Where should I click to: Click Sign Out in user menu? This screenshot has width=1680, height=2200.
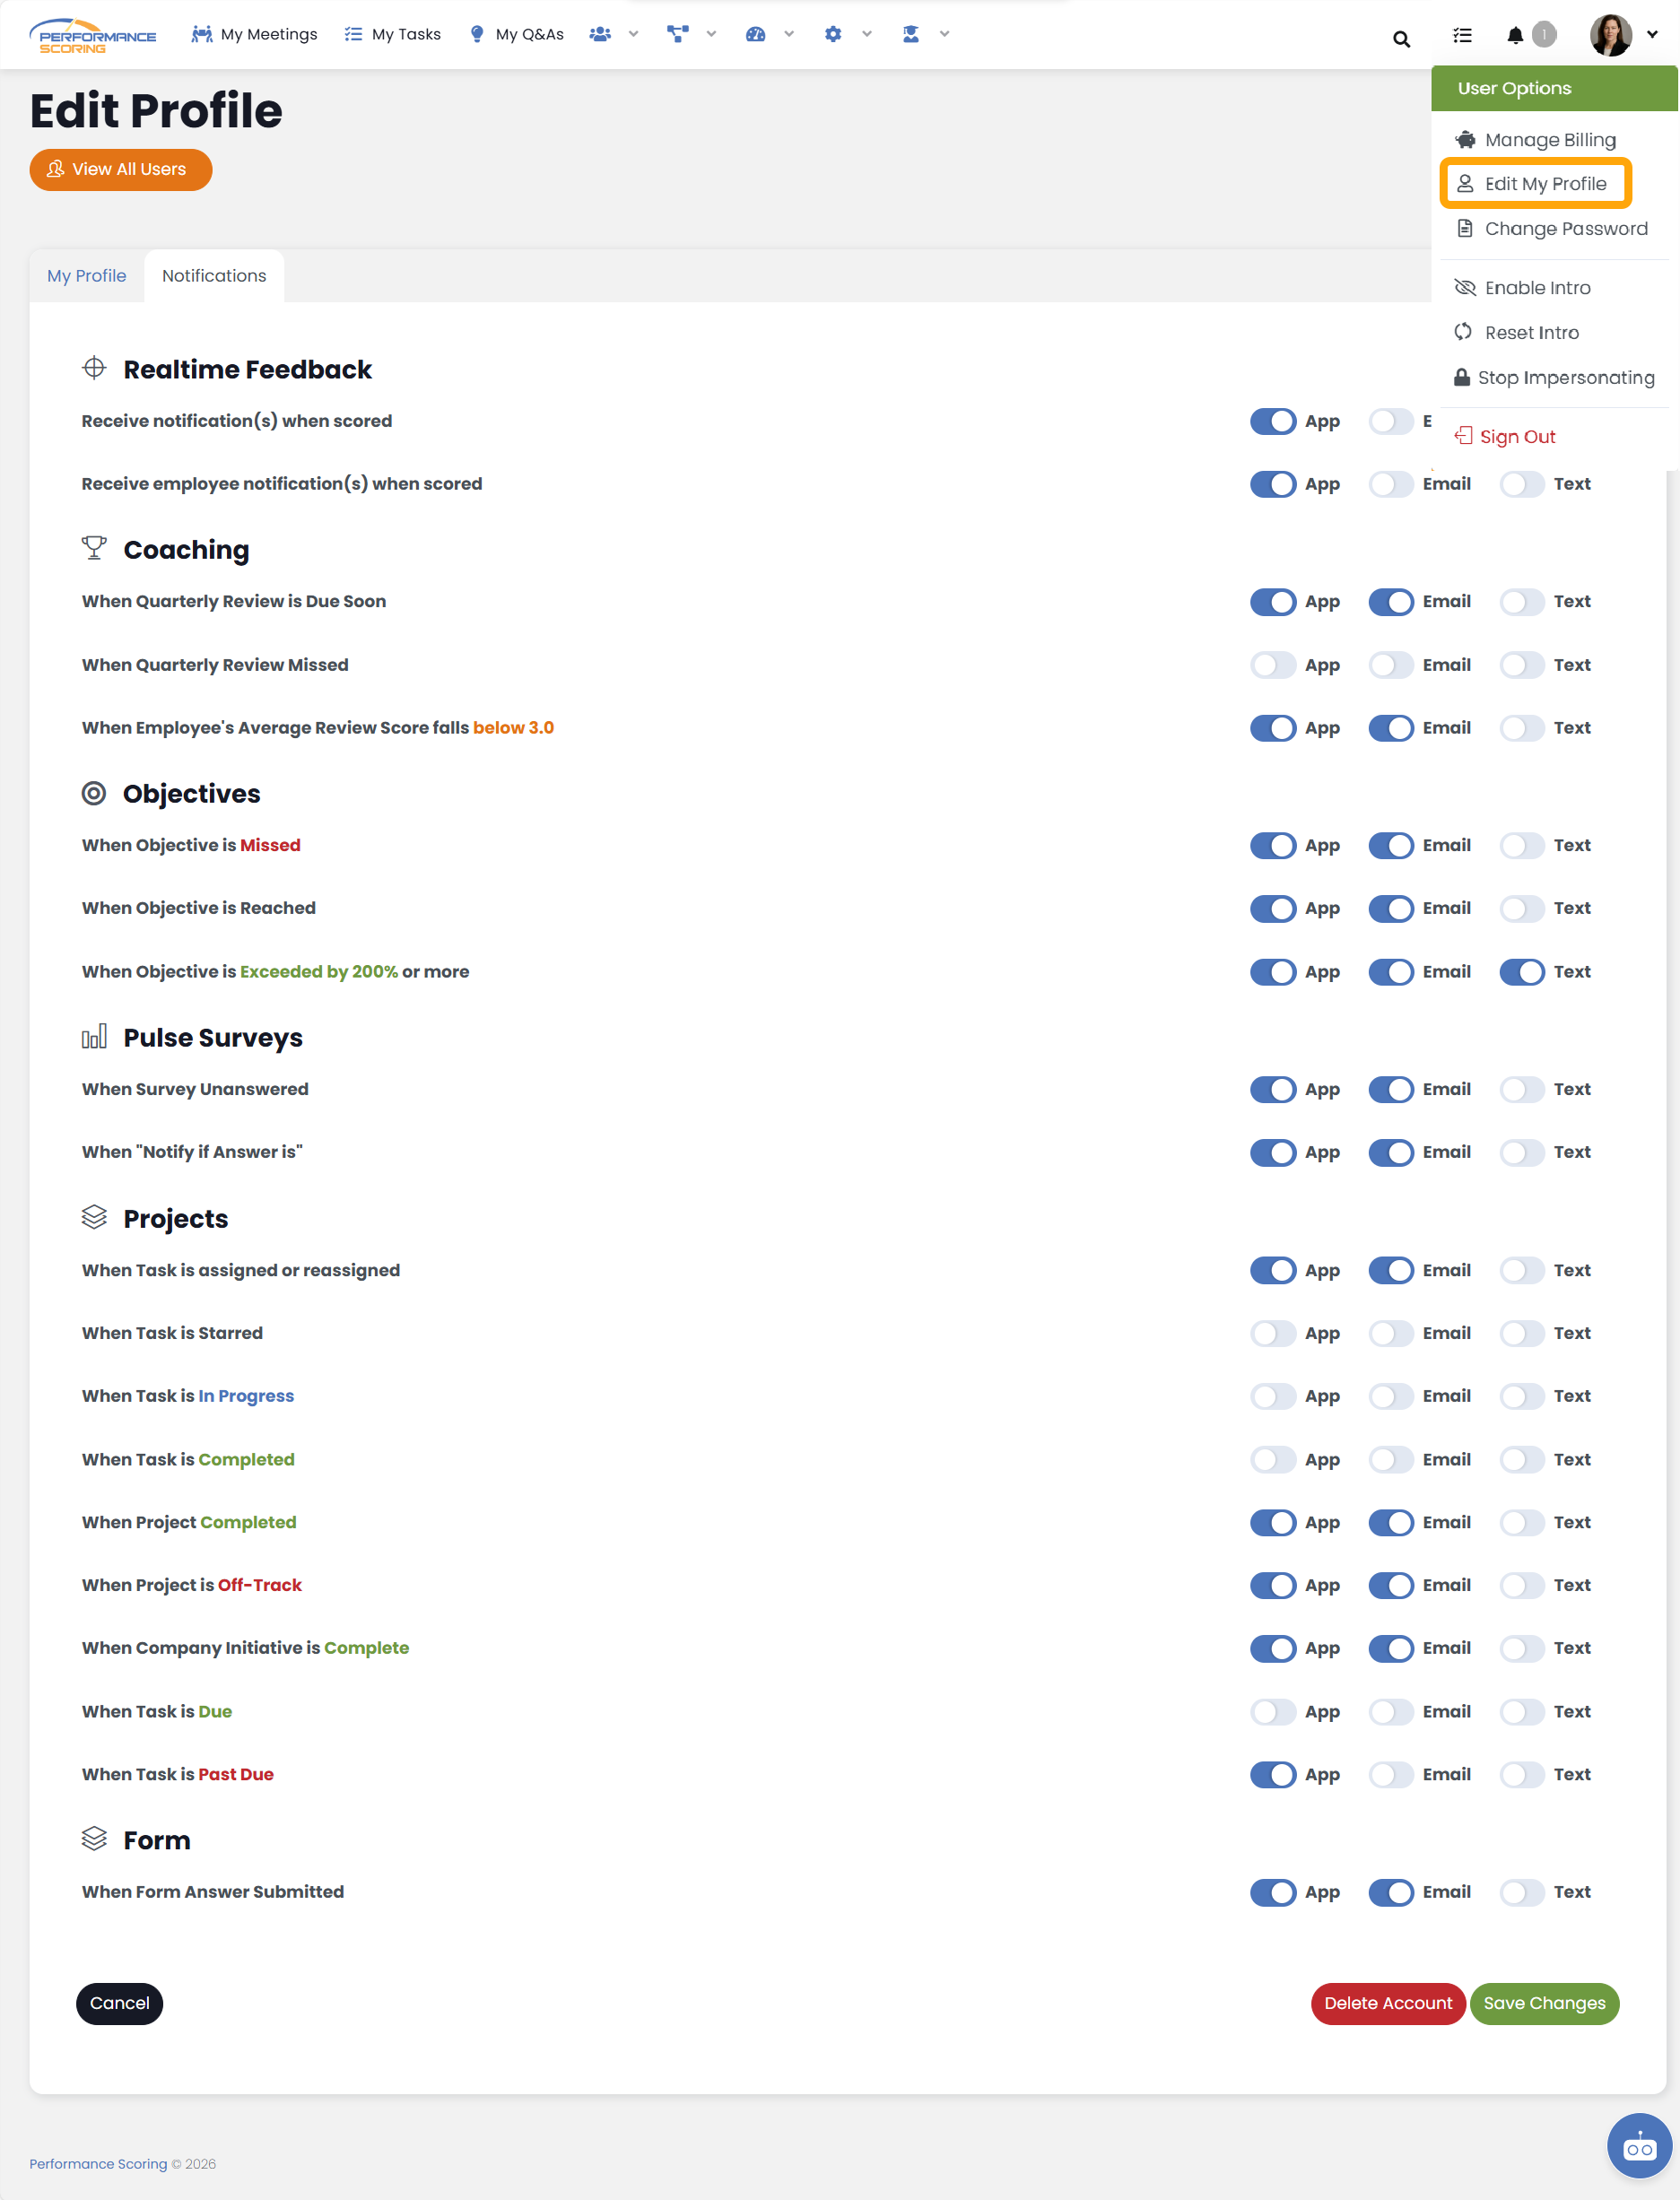pos(1516,437)
